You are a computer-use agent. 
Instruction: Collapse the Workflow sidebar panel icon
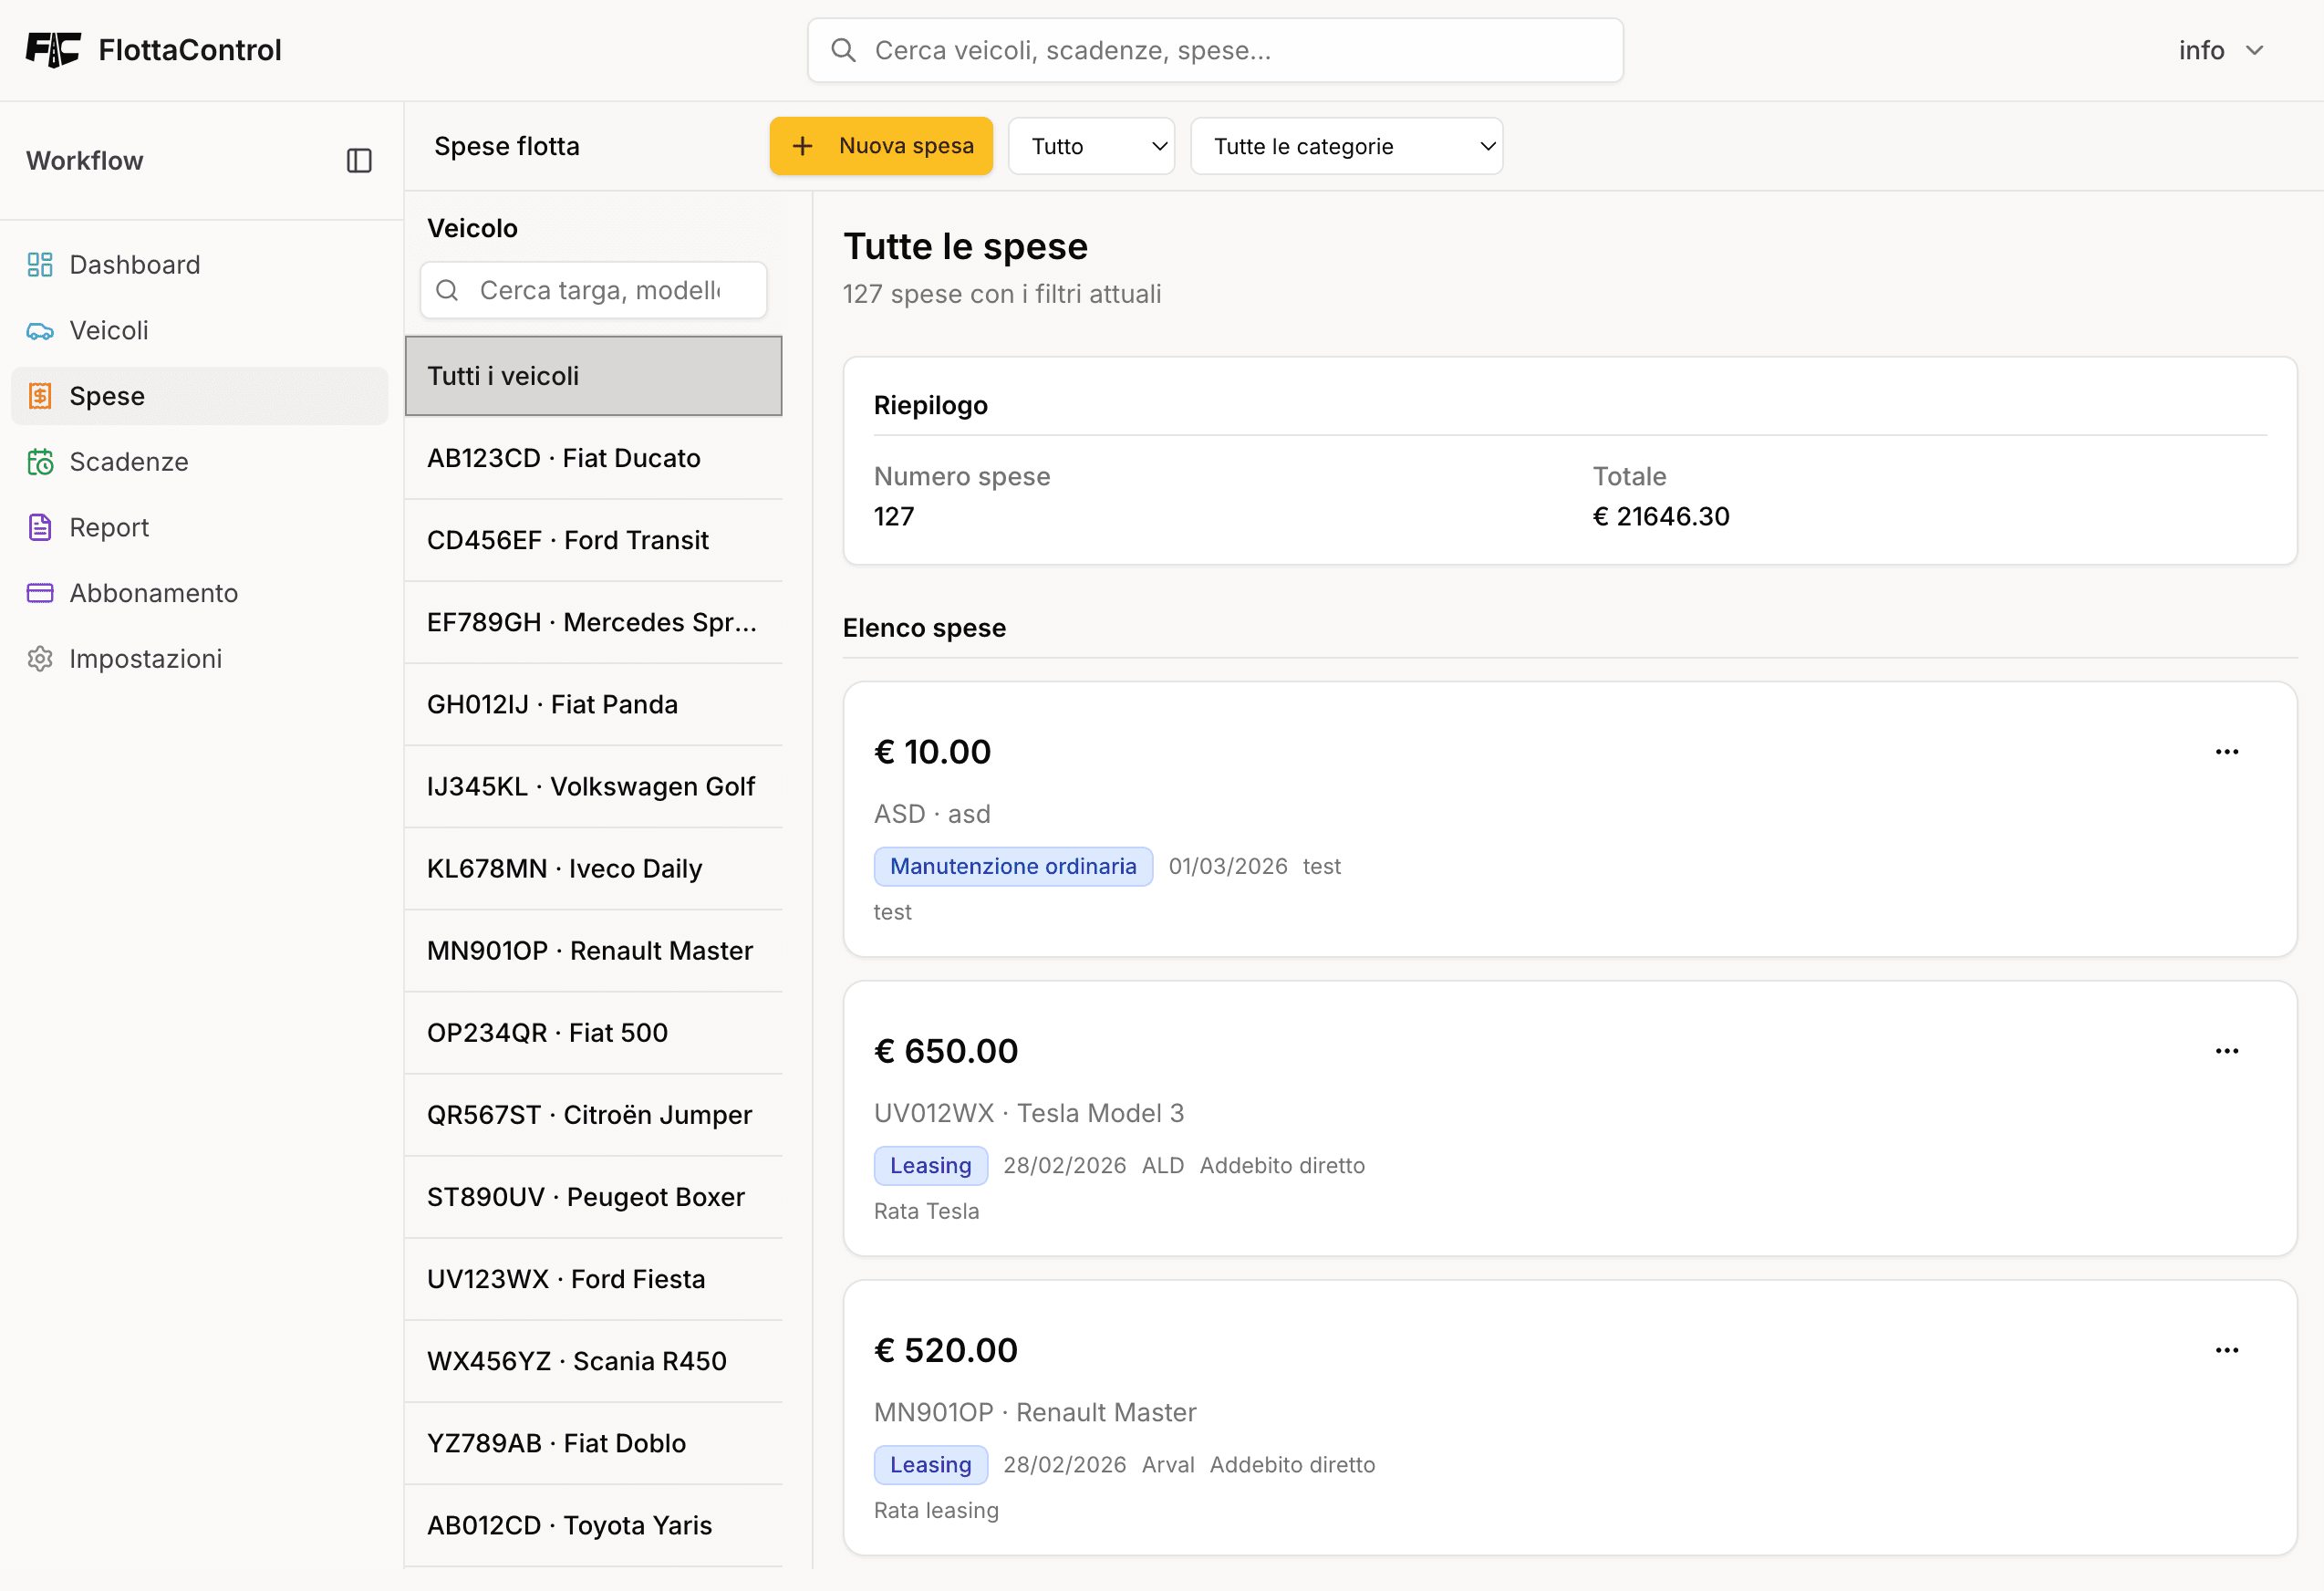click(359, 161)
